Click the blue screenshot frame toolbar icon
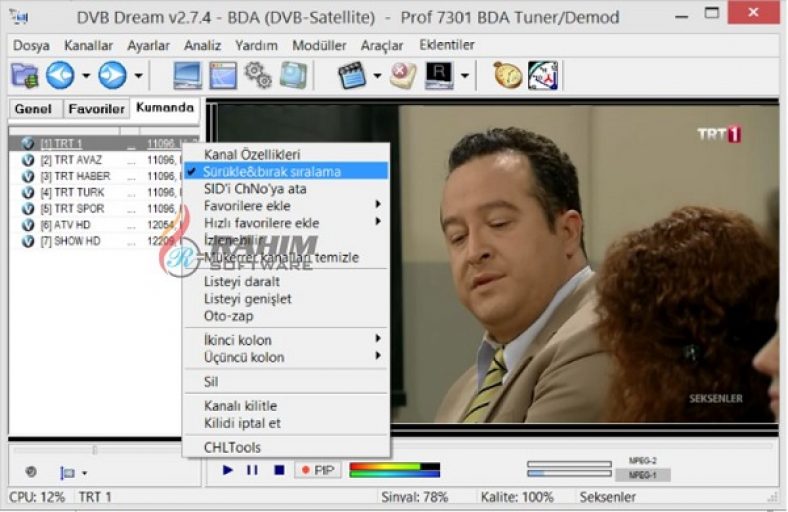 click(293, 75)
